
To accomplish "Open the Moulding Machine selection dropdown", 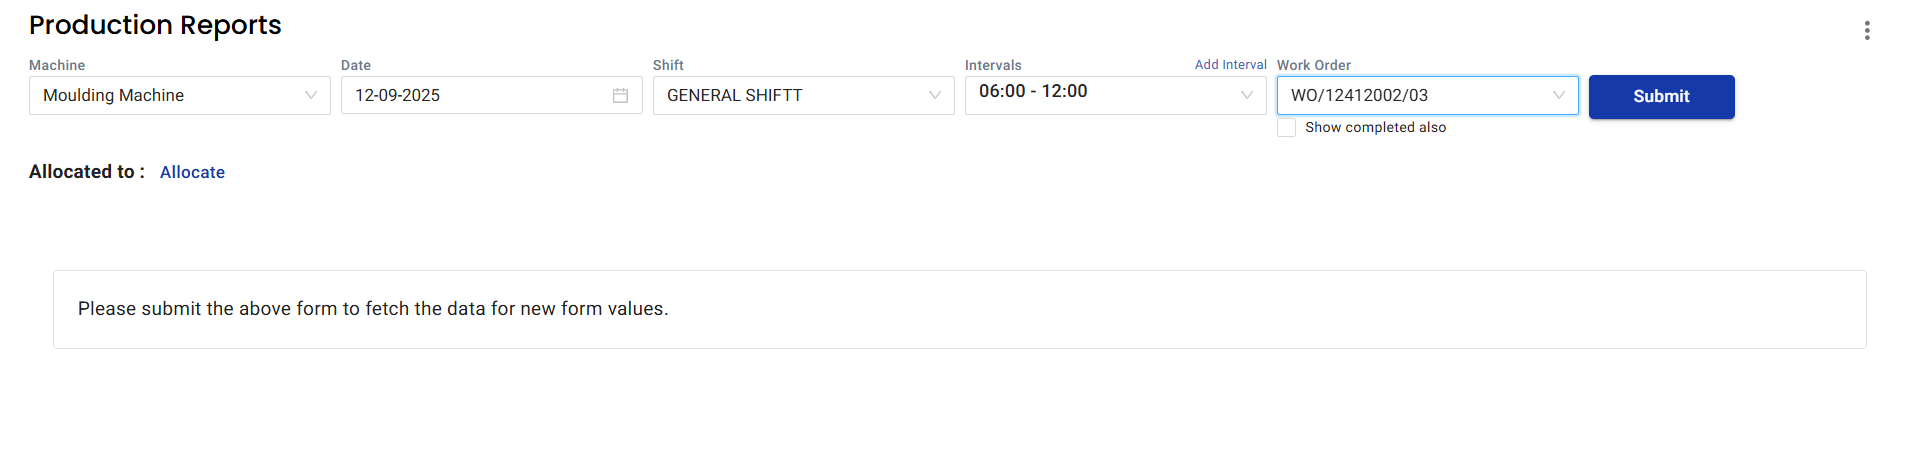I will click(x=170, y=95).
